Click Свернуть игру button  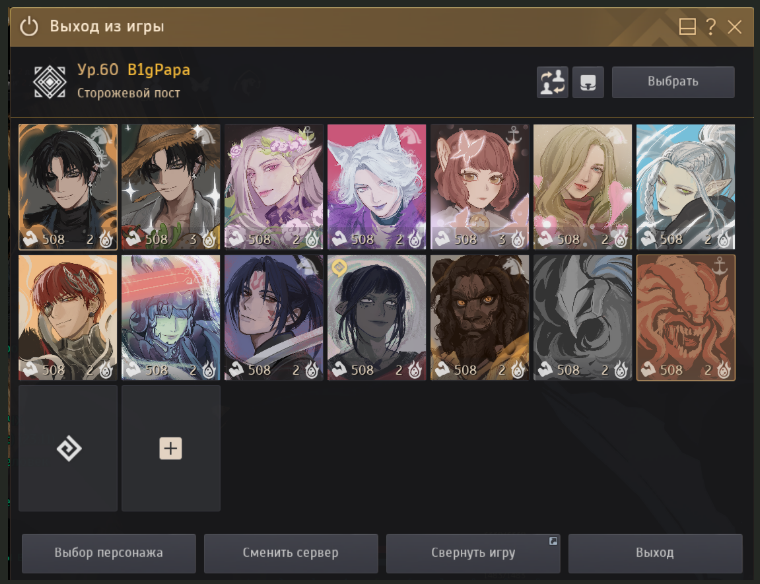click(473, 553)
